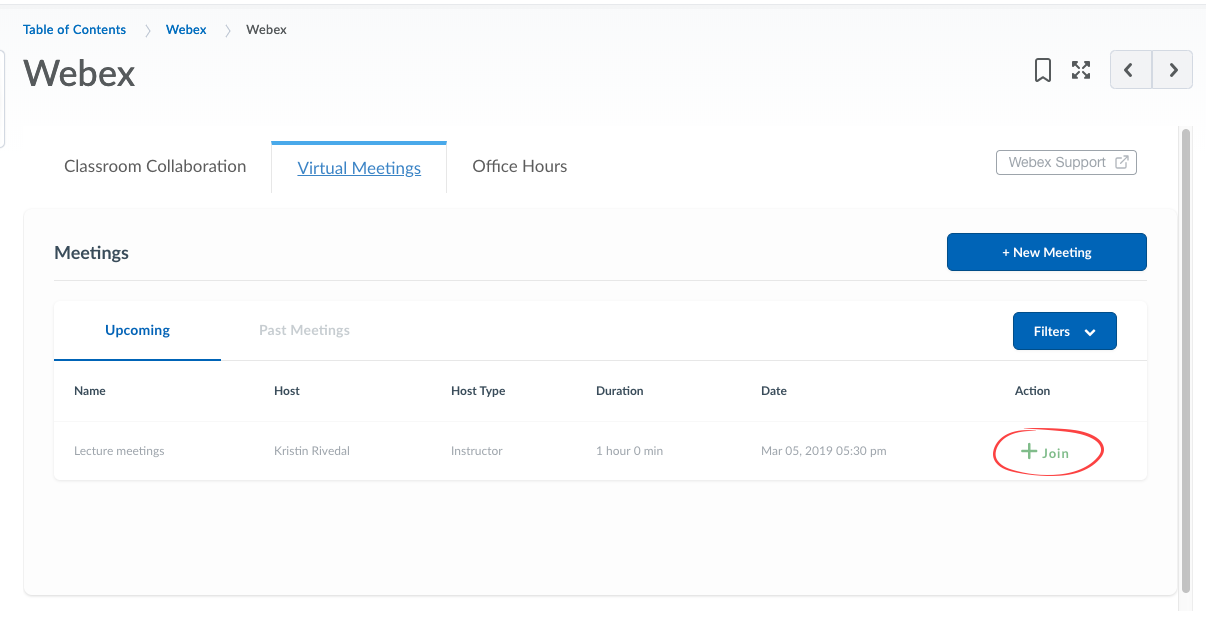The image size is (1206, 633).
Task: Open Webex page in fullscreen view
Action: (x=1081, y=70)
